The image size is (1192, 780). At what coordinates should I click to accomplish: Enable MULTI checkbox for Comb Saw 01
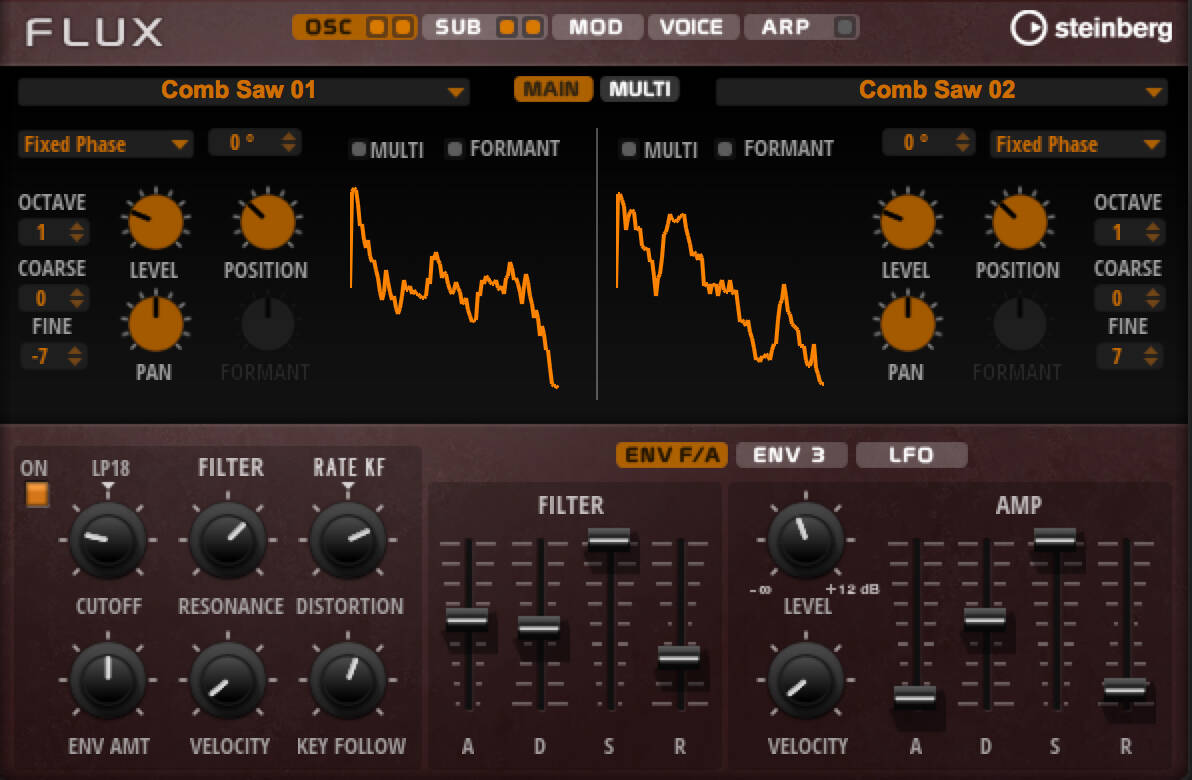click(x=359, y=149)
